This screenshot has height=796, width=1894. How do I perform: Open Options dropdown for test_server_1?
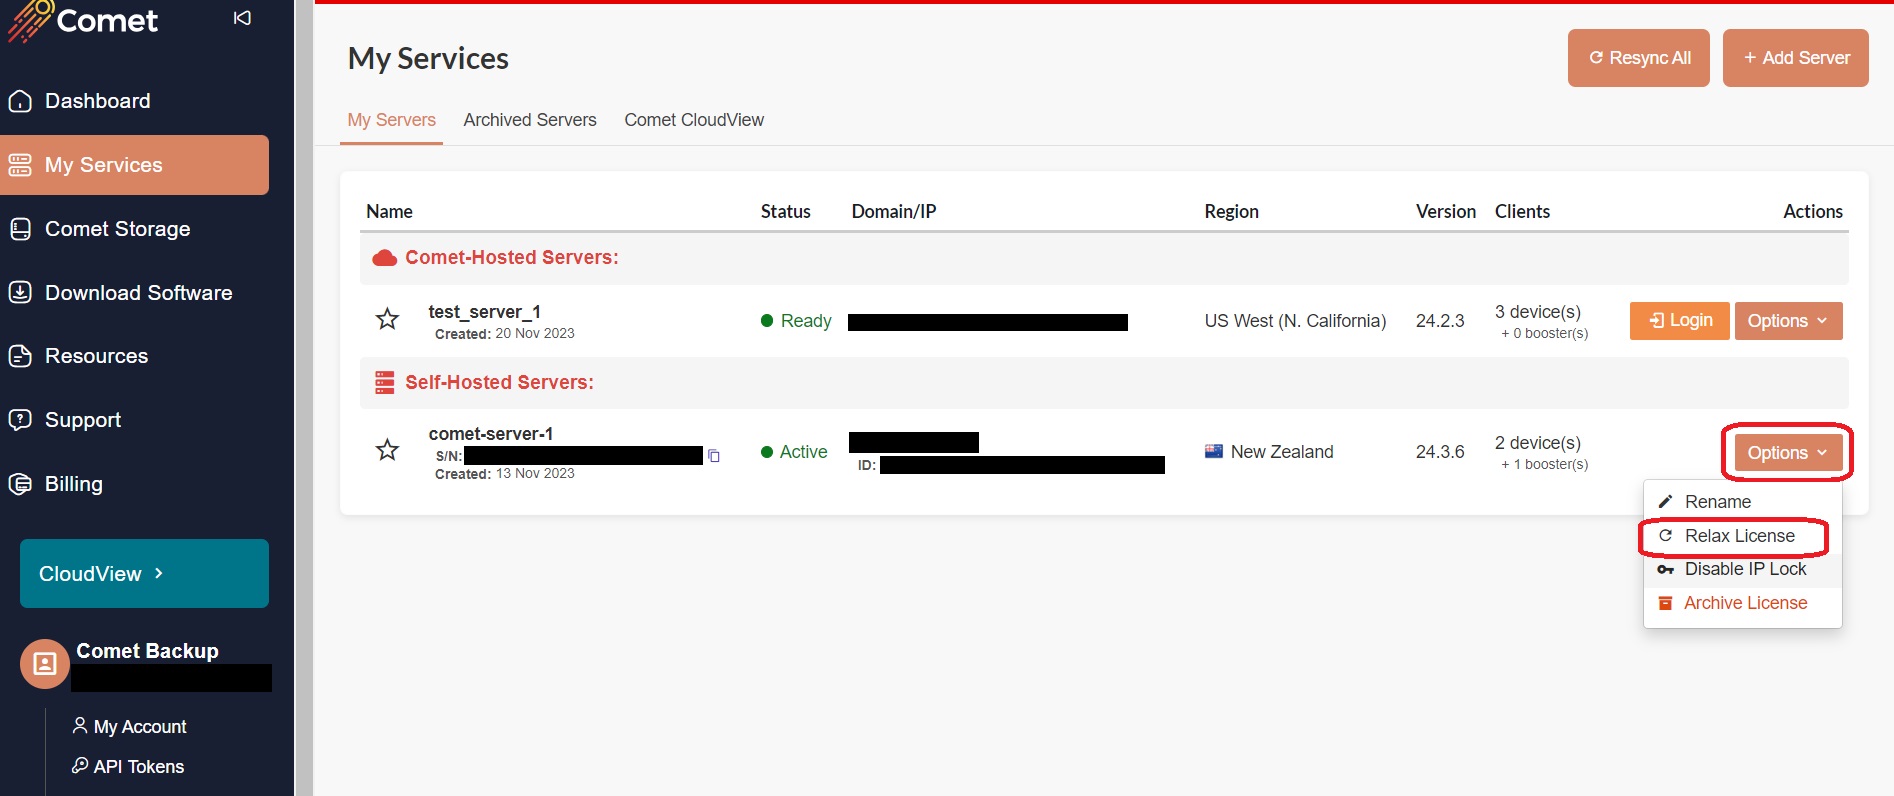click(1788, 321)
